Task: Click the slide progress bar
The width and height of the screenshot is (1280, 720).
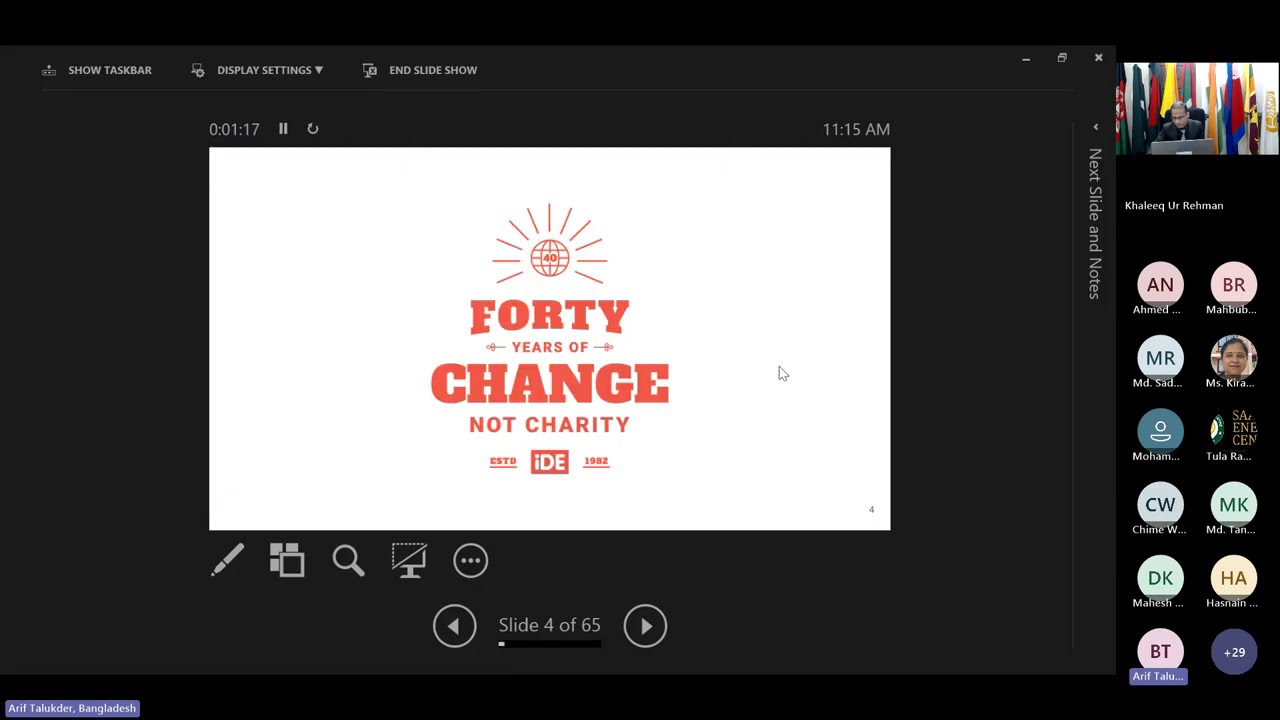Action: (550, 644)
